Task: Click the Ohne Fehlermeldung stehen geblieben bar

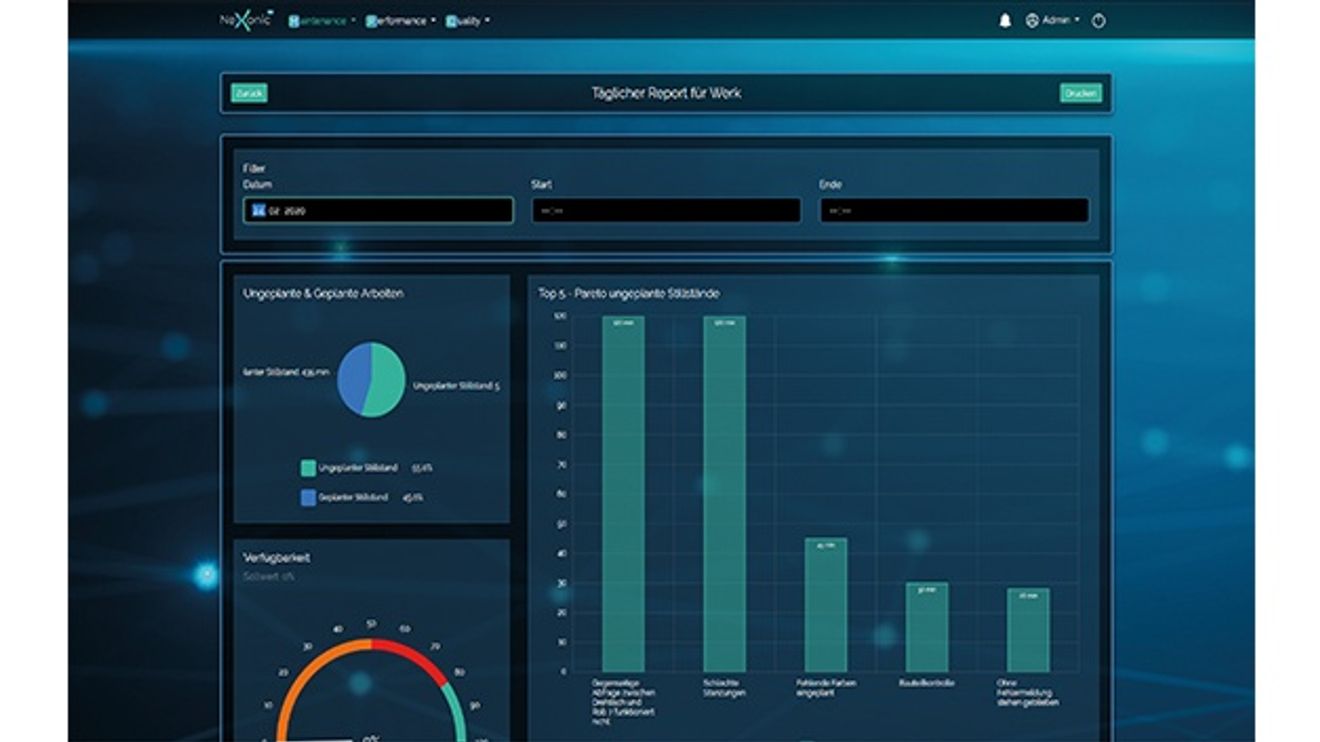Action: pyautogui.click(x=1028, y=630)
